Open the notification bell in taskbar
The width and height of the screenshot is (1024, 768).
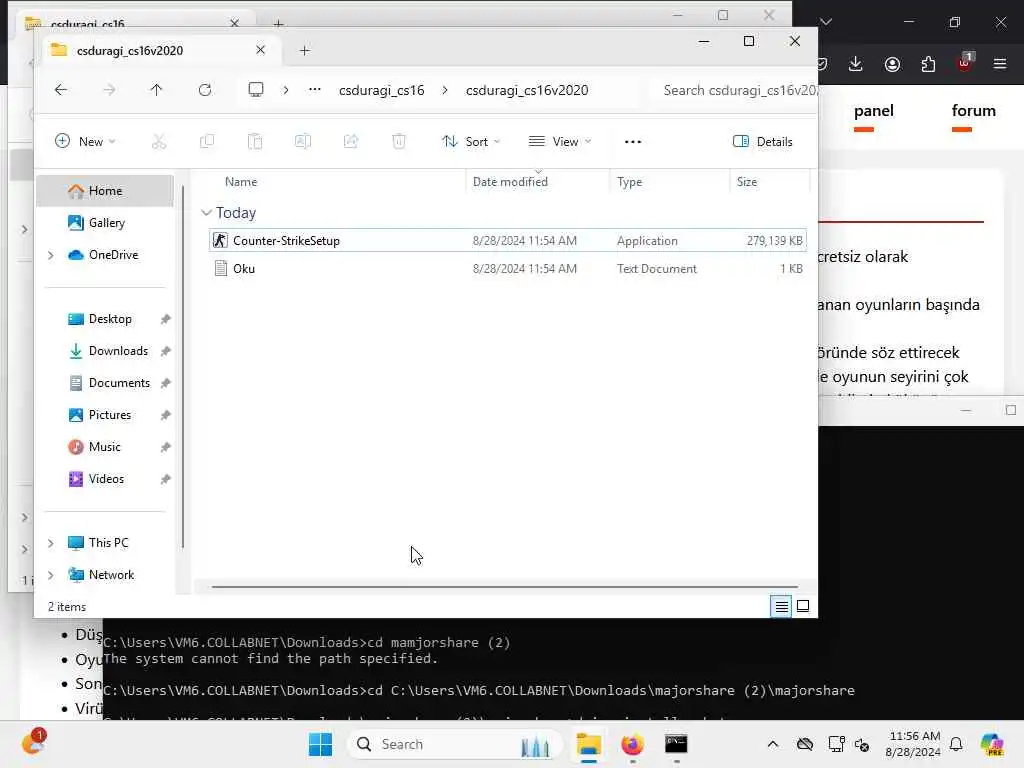pos(956,744)
